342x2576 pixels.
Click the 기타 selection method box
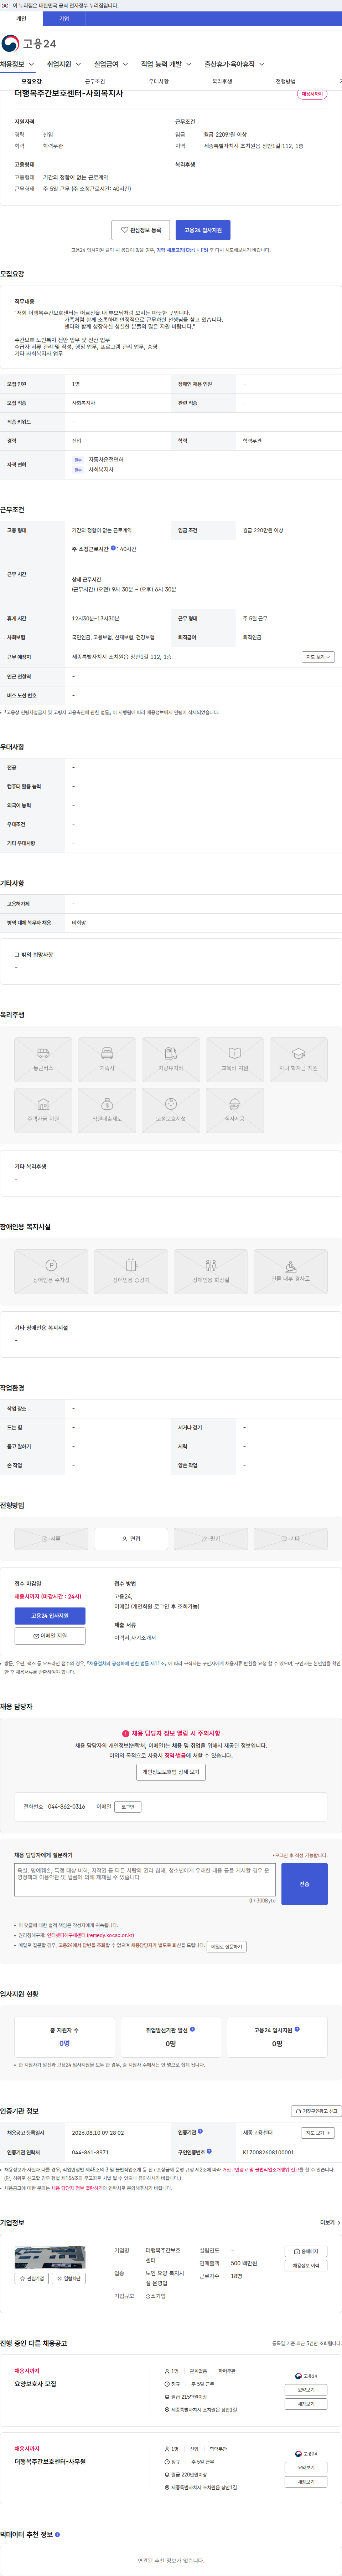click(x=291, y=1539)
